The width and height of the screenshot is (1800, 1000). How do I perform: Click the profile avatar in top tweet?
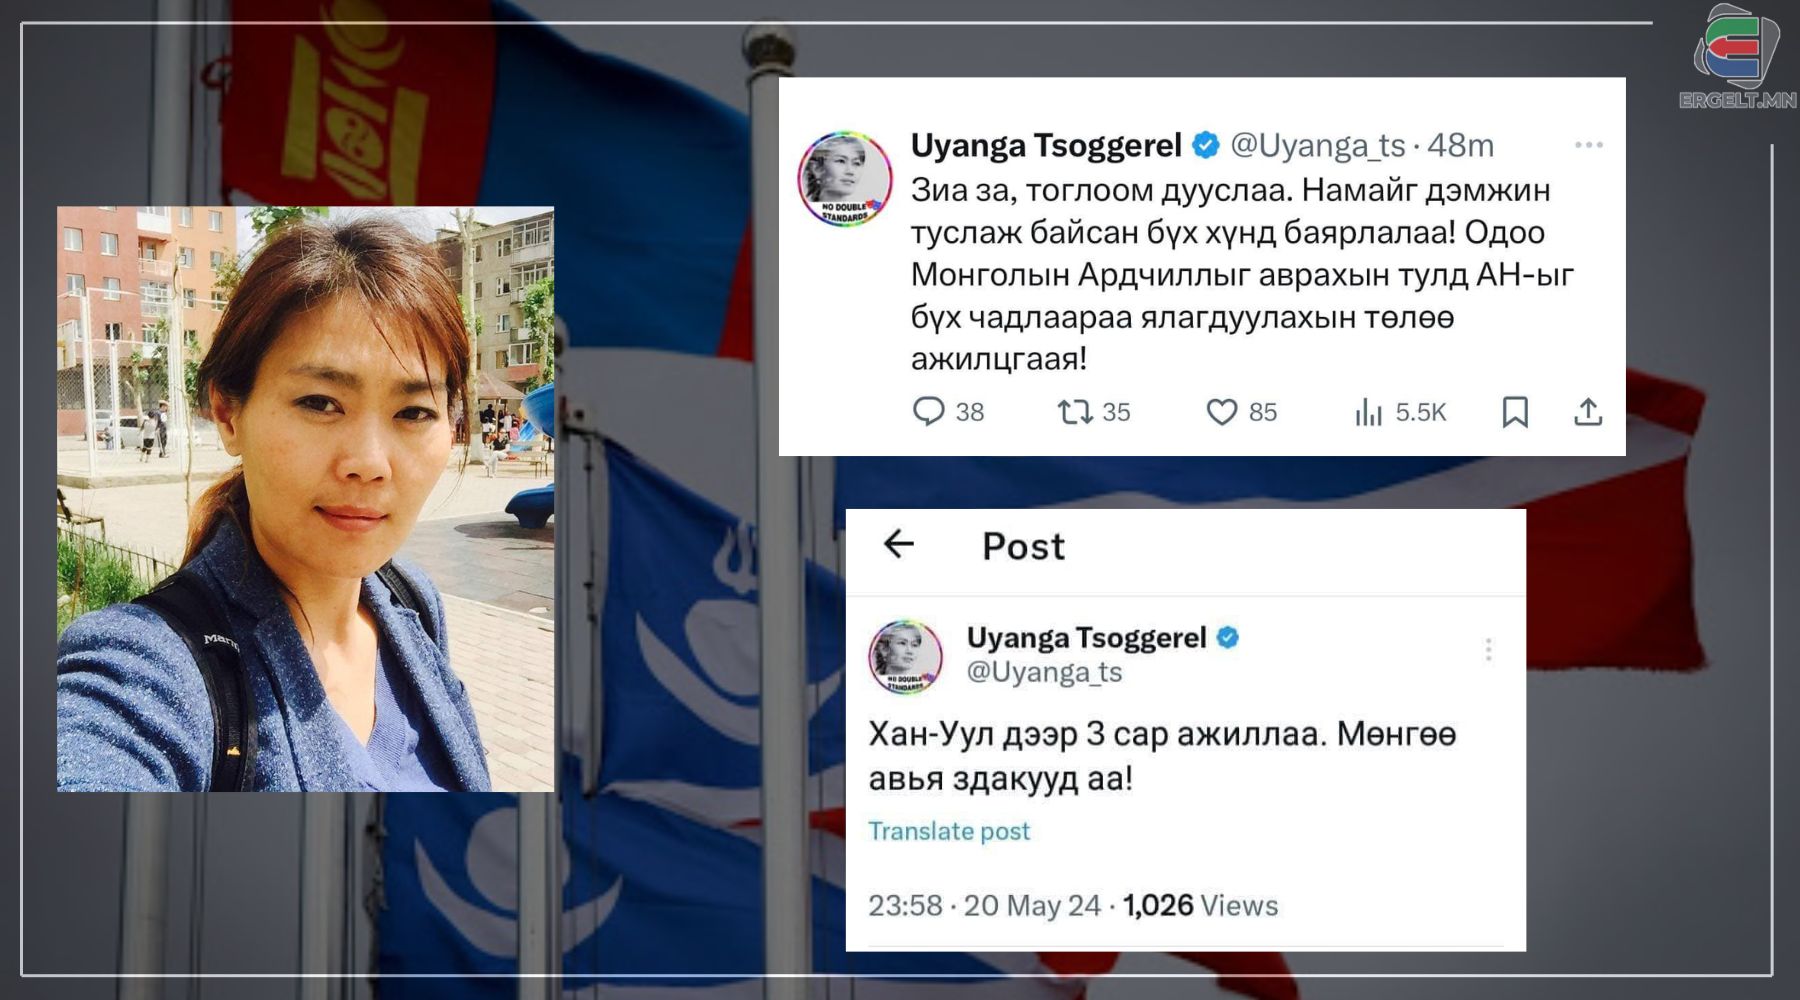pos(844,178)
